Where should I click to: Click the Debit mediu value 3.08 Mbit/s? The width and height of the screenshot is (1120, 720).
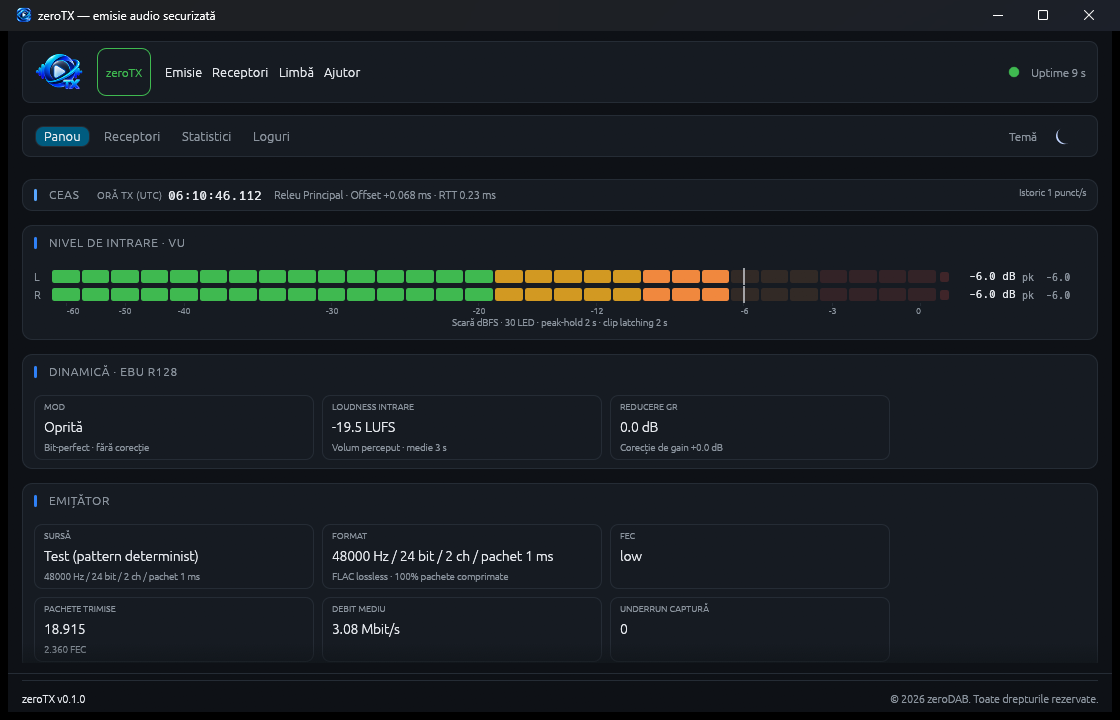pos(366,629)
